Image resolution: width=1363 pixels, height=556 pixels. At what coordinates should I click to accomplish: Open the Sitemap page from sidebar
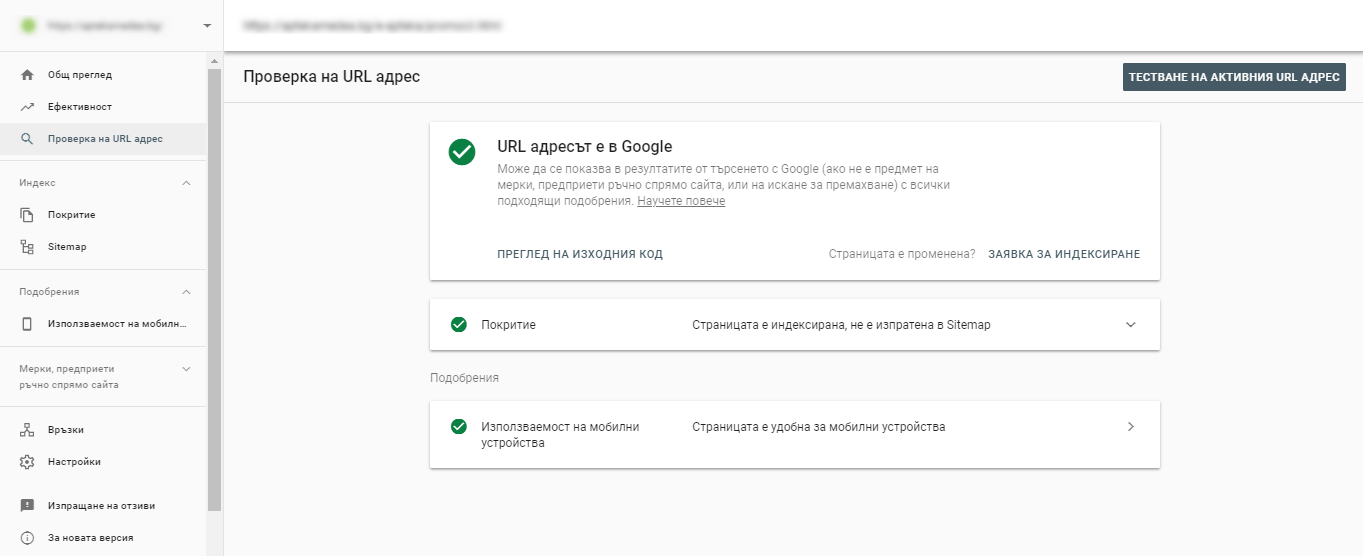[103, 247]
